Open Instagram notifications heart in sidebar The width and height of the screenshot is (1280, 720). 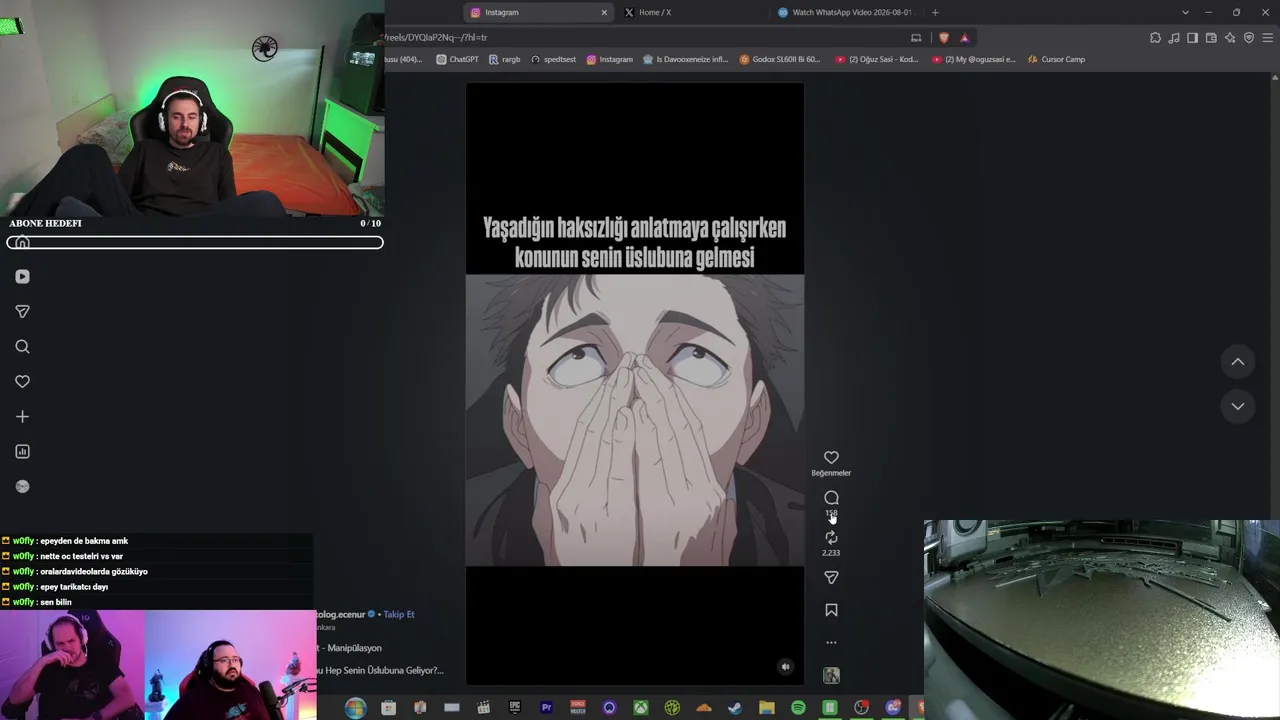[x=22, y=381]
